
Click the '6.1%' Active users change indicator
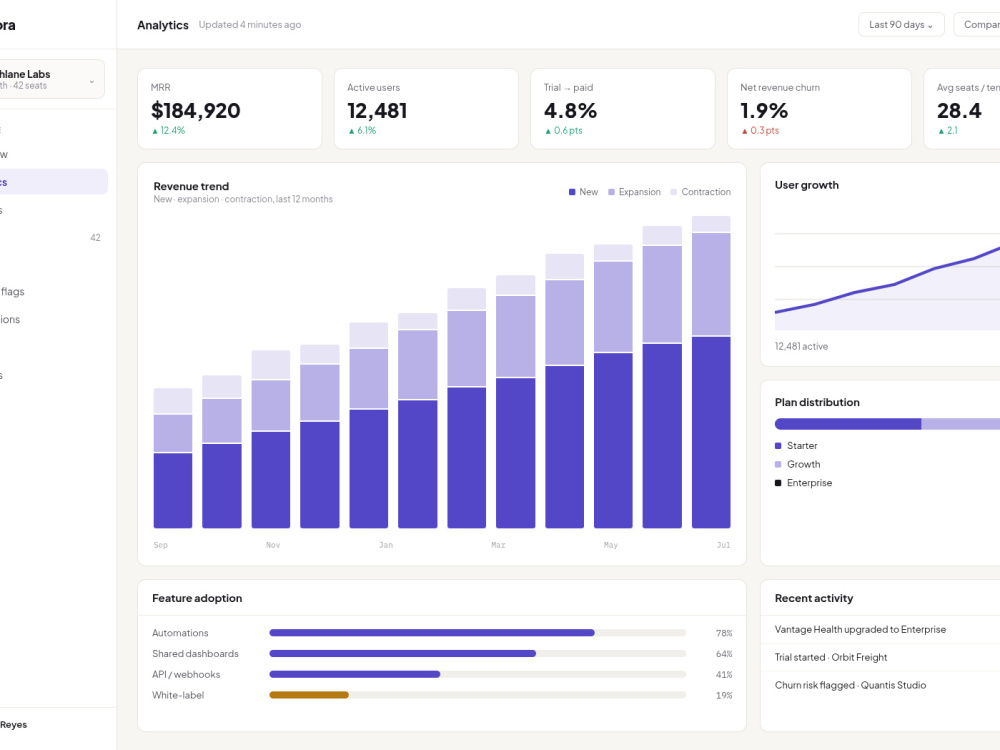[x=362, y=130]
